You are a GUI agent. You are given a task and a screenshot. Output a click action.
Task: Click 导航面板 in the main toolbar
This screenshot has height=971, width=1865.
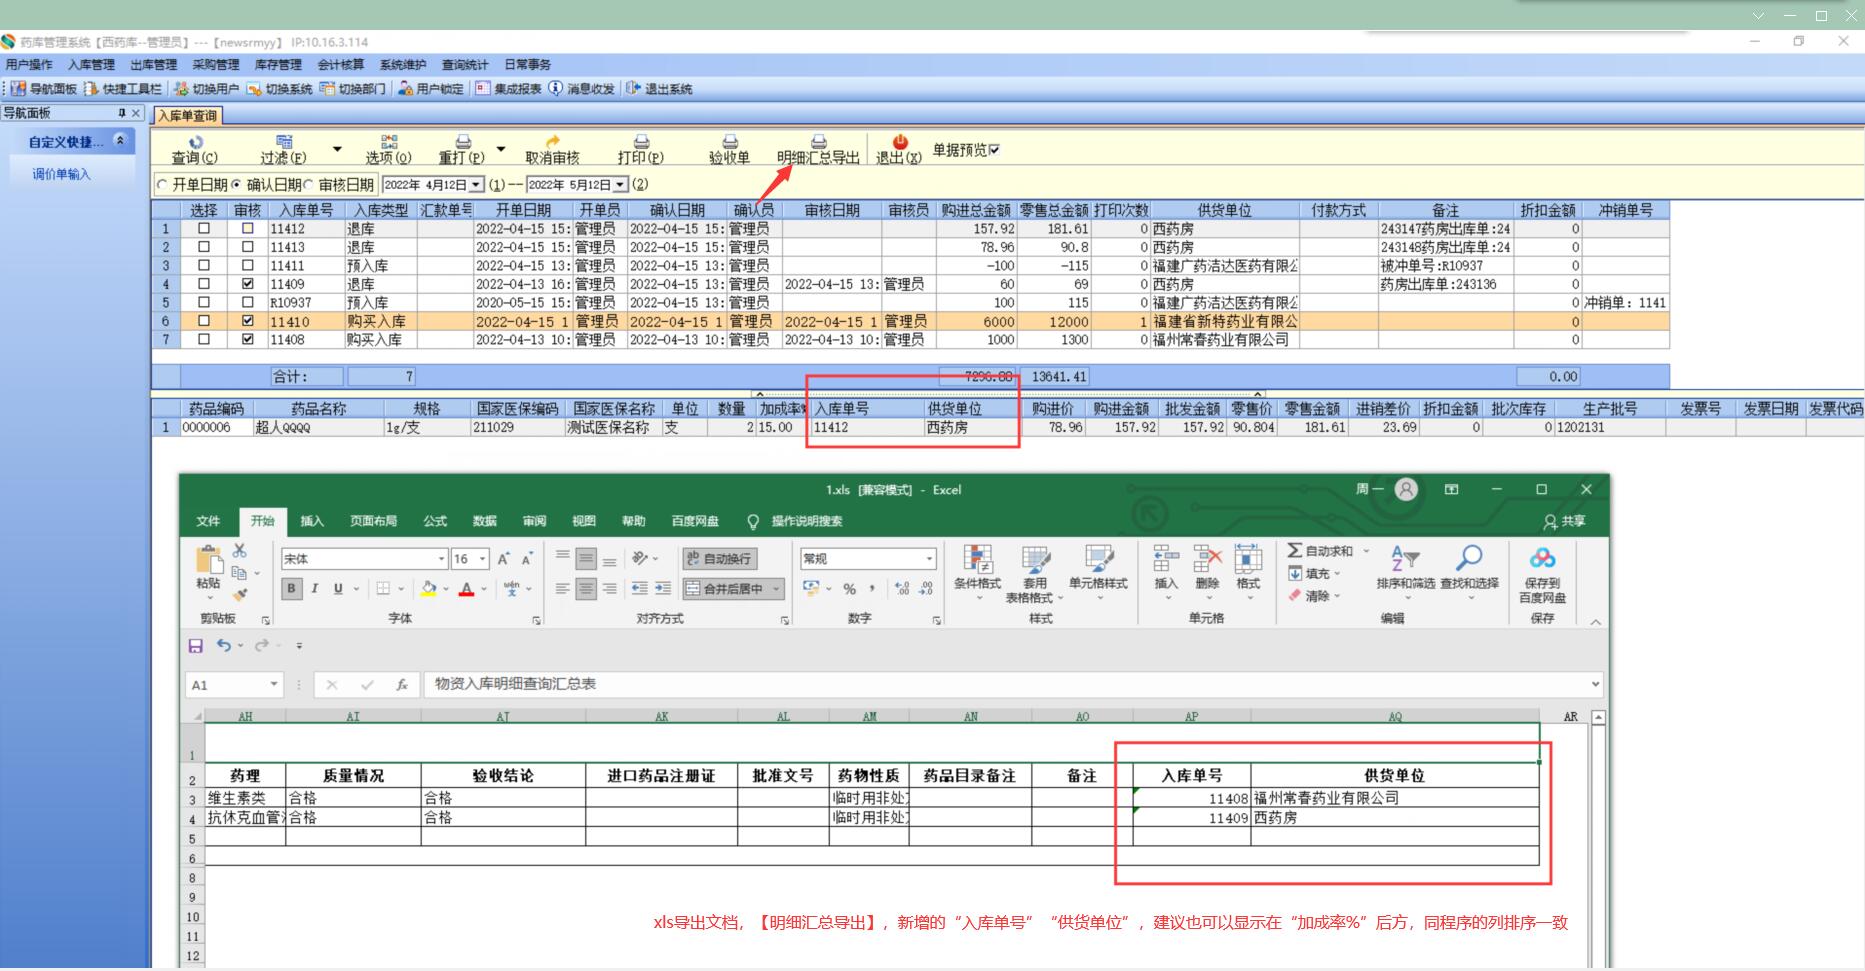tap(44, 89)
